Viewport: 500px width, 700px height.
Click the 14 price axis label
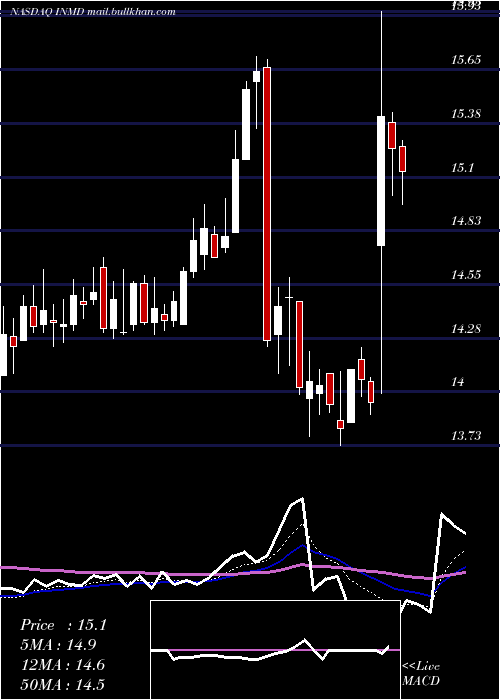pyautogui.click(x=458, y=382)
